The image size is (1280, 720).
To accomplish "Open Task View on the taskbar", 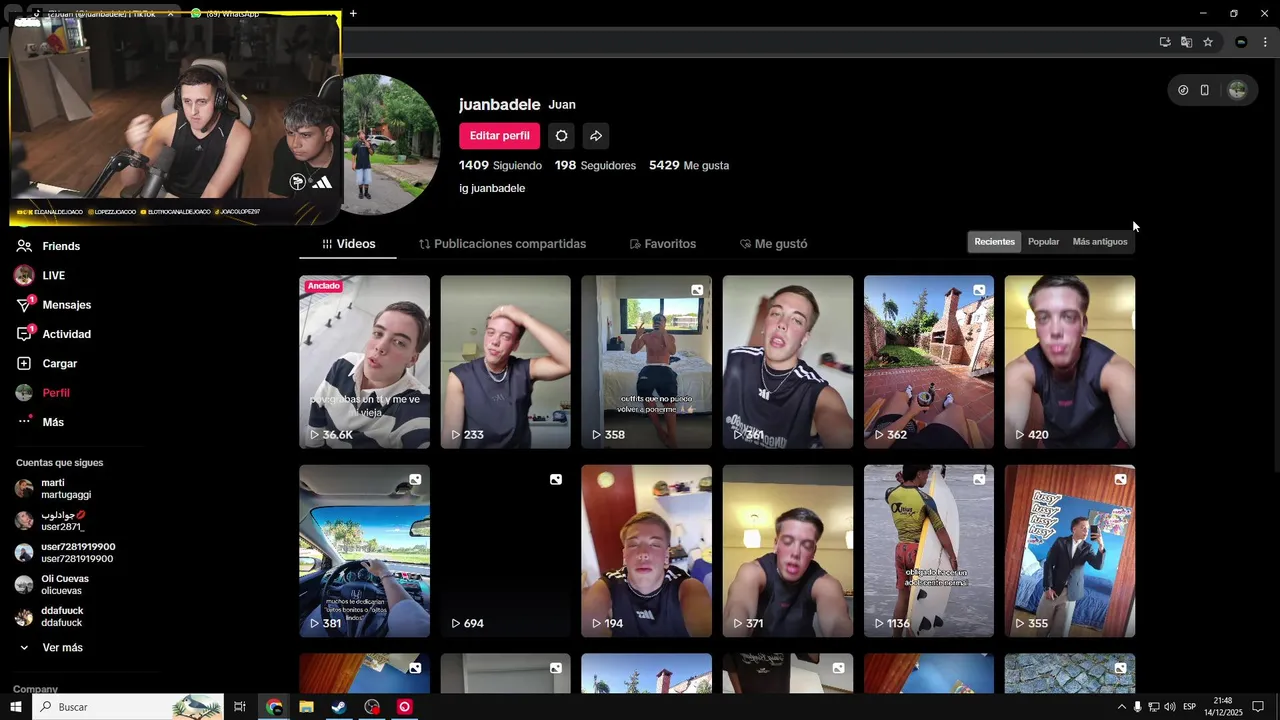I will point(240,707).
